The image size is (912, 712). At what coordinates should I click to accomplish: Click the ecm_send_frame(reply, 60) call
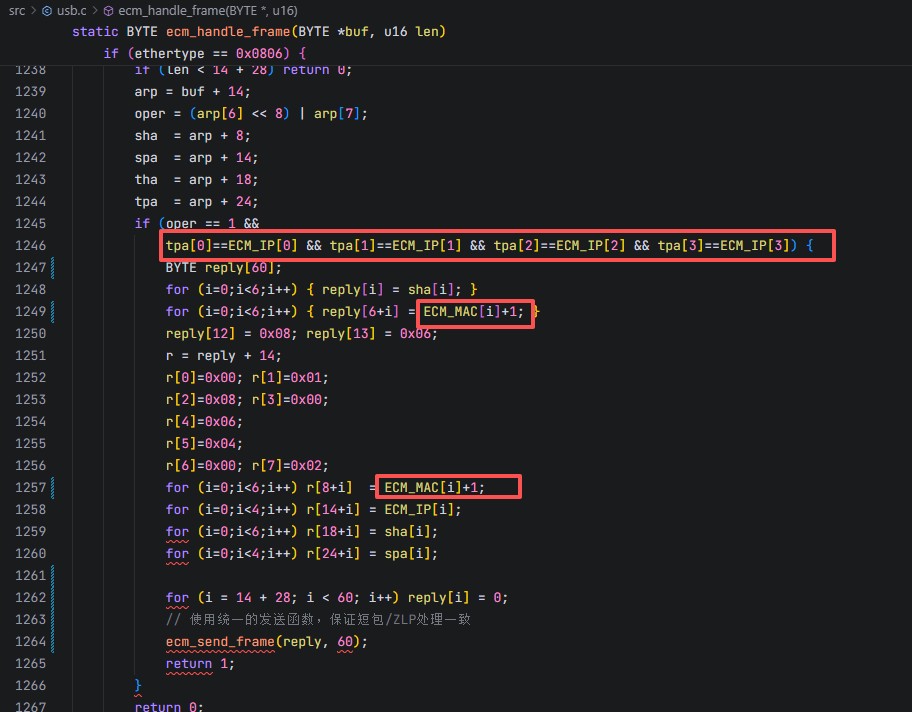tap(266, 642)
